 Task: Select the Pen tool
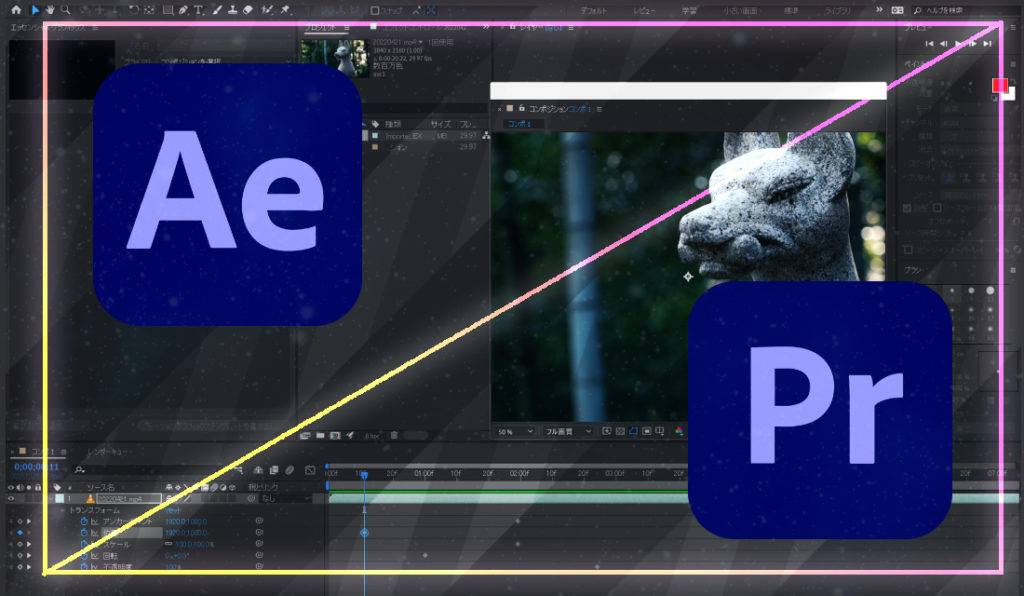(182, 10)
